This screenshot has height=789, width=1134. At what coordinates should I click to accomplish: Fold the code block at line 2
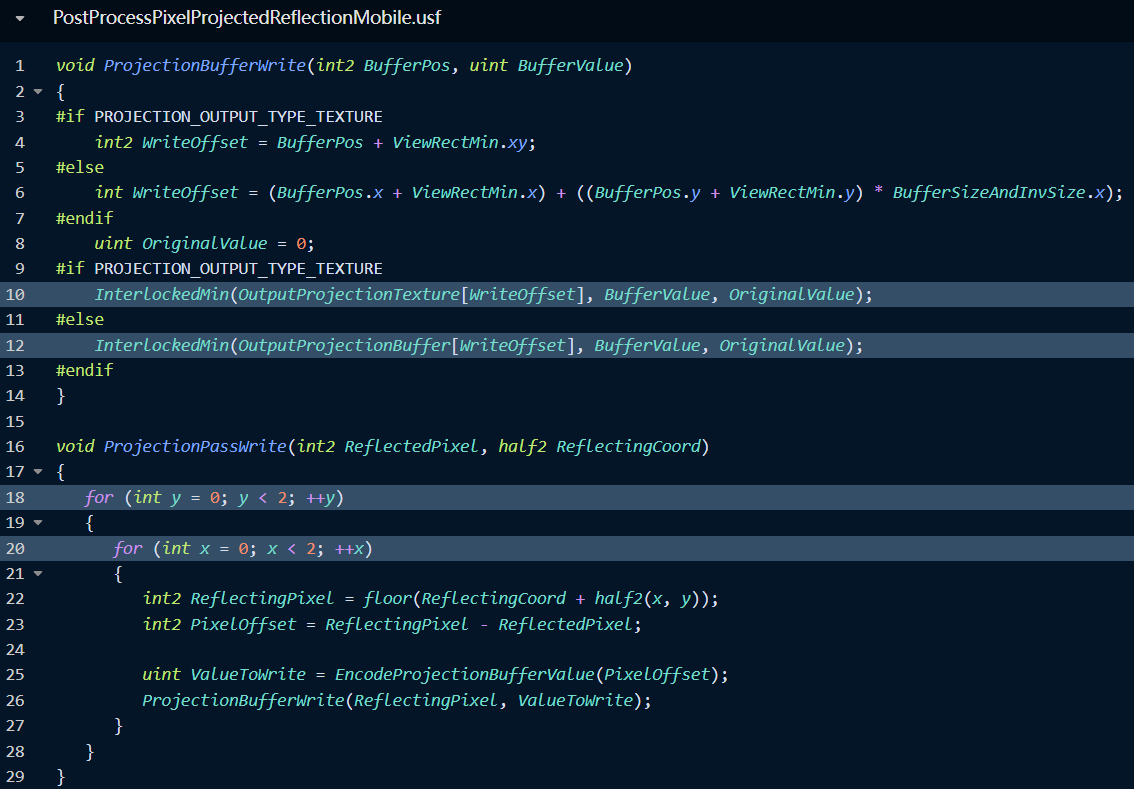tap(38, 92)
